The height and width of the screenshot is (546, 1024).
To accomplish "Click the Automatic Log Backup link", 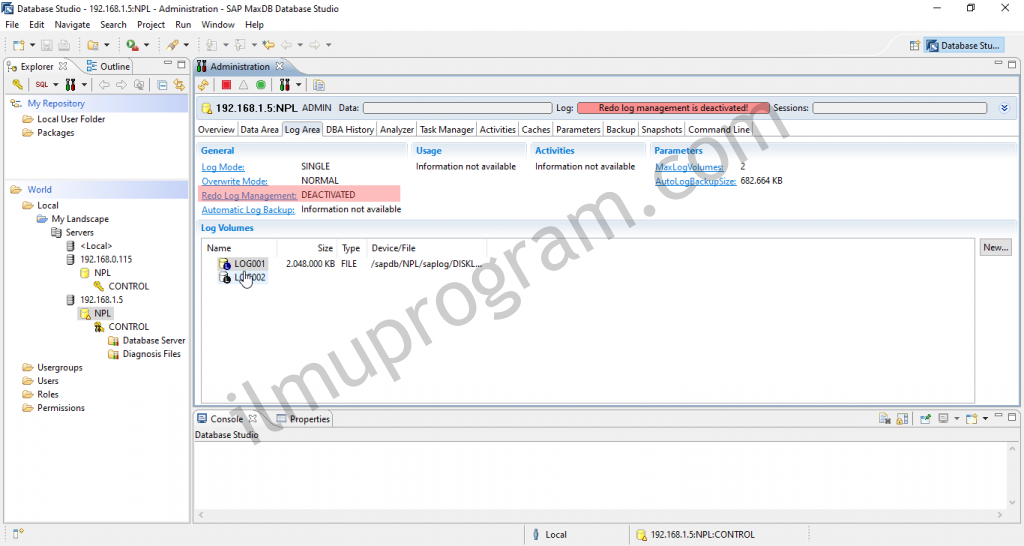I will pos(248,210).
